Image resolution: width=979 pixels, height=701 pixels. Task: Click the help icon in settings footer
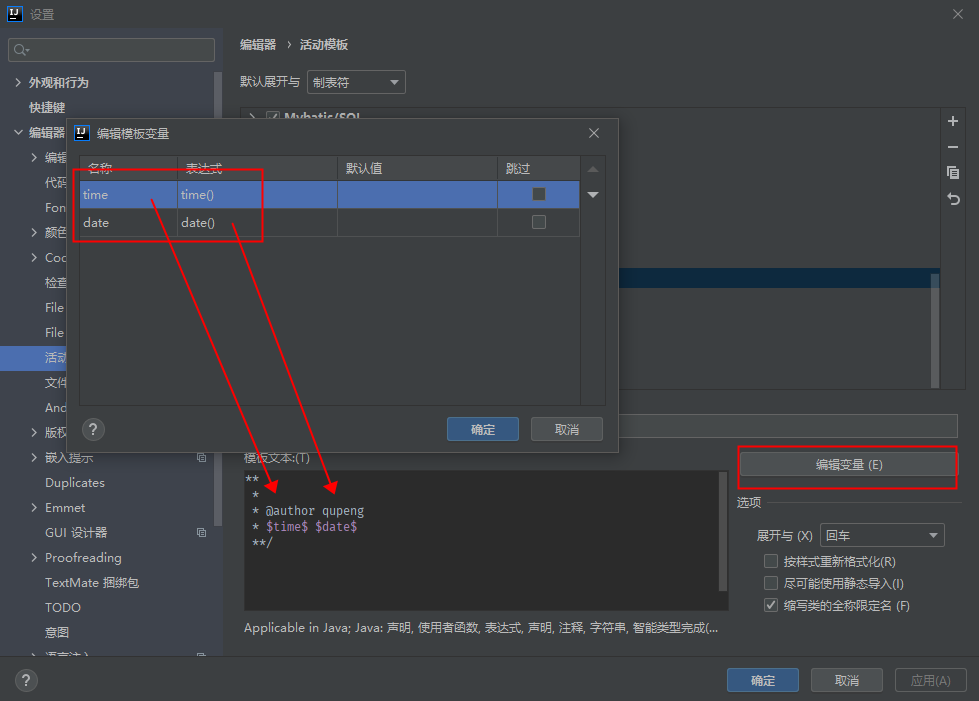26,680
